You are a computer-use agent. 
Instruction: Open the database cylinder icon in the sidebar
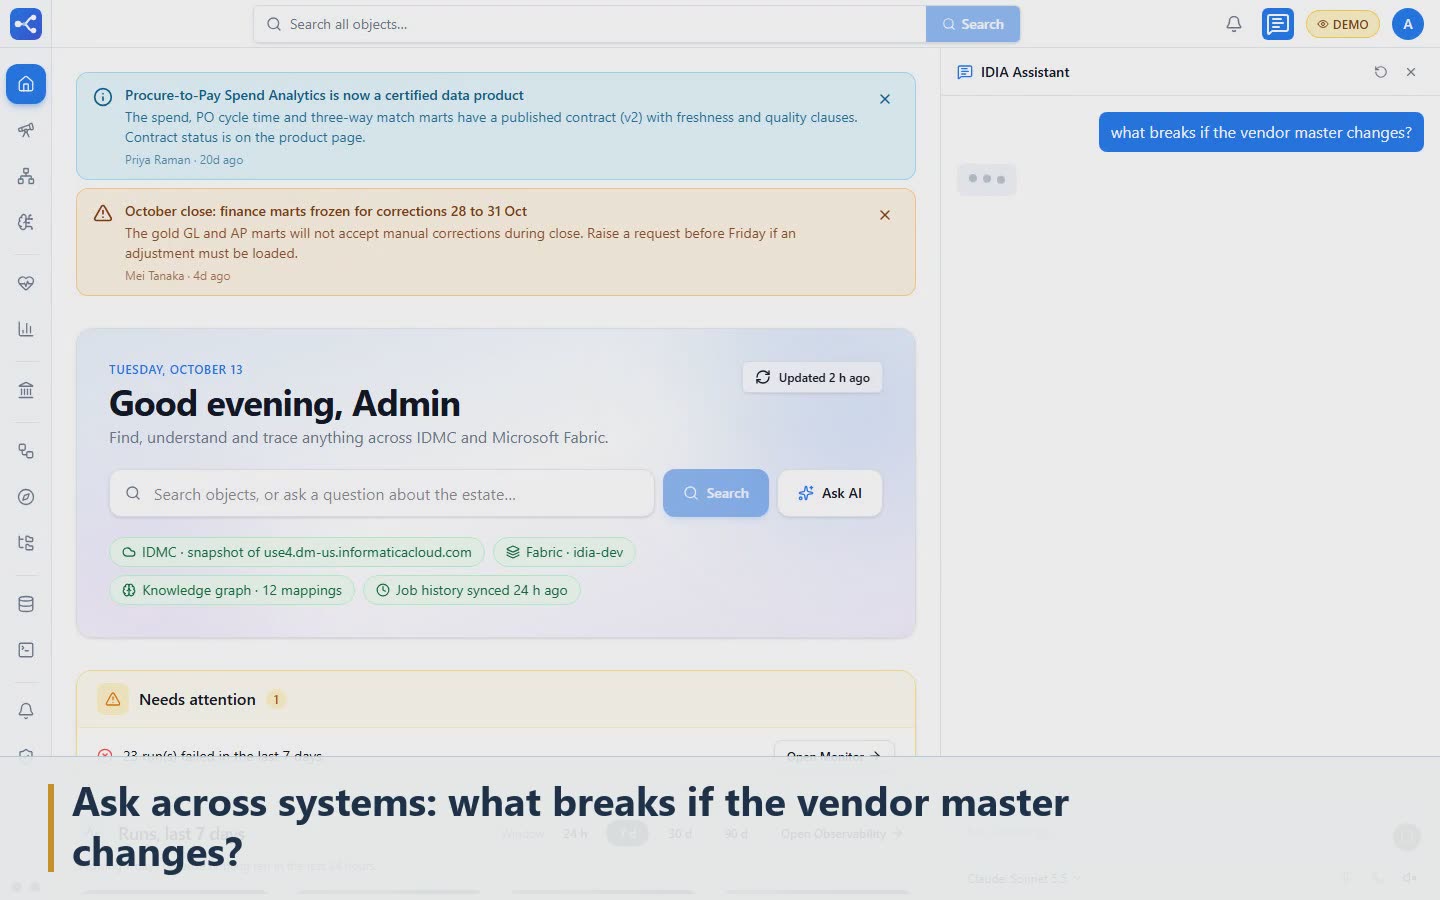pos(26,604)
